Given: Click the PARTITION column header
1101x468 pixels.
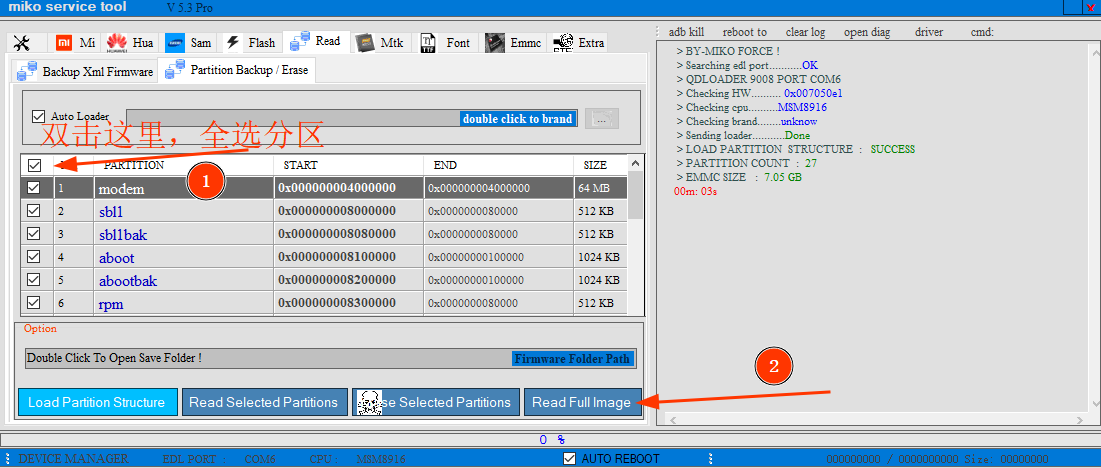Looking at the screenshot, I should (133, 166).
